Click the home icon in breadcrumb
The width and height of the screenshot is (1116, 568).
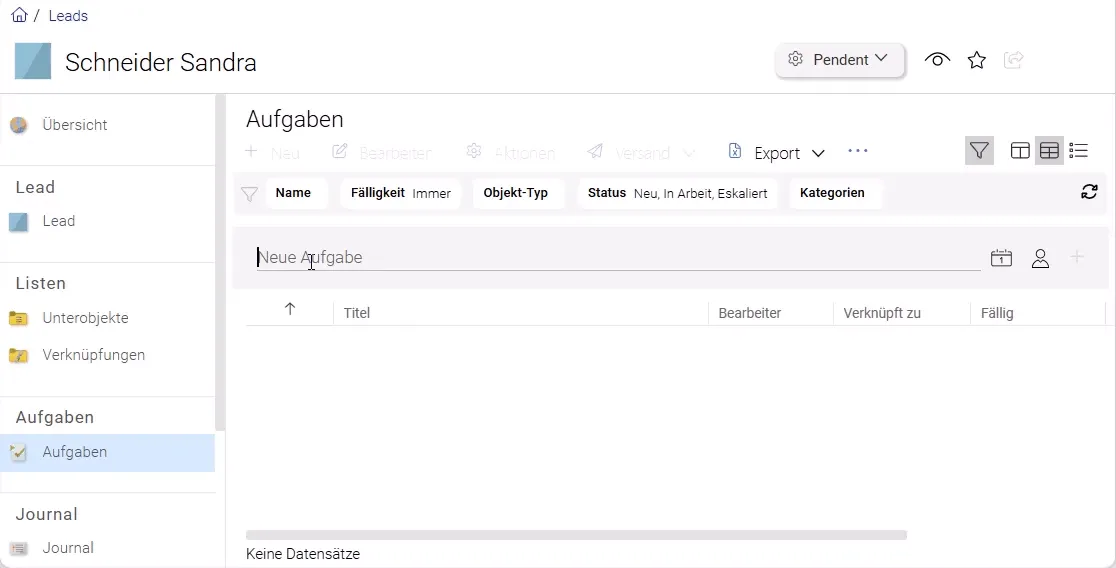[x=19, y=15]
